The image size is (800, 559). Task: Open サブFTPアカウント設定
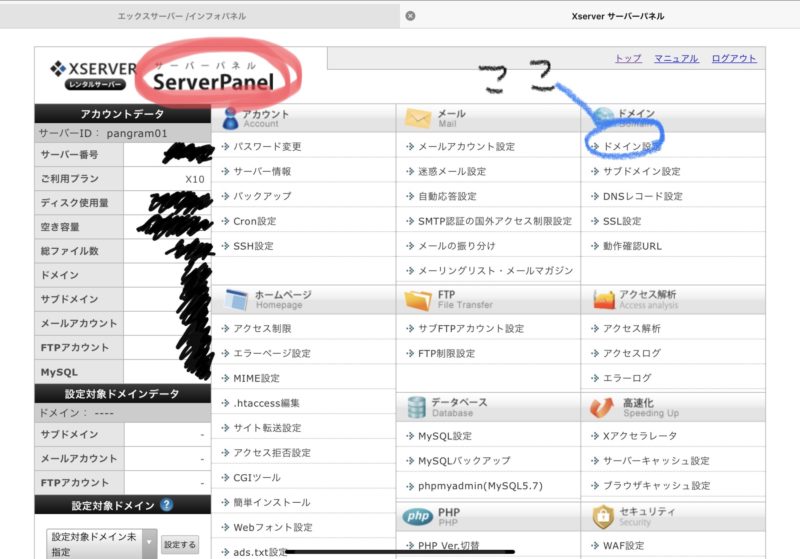pos(471,328)
